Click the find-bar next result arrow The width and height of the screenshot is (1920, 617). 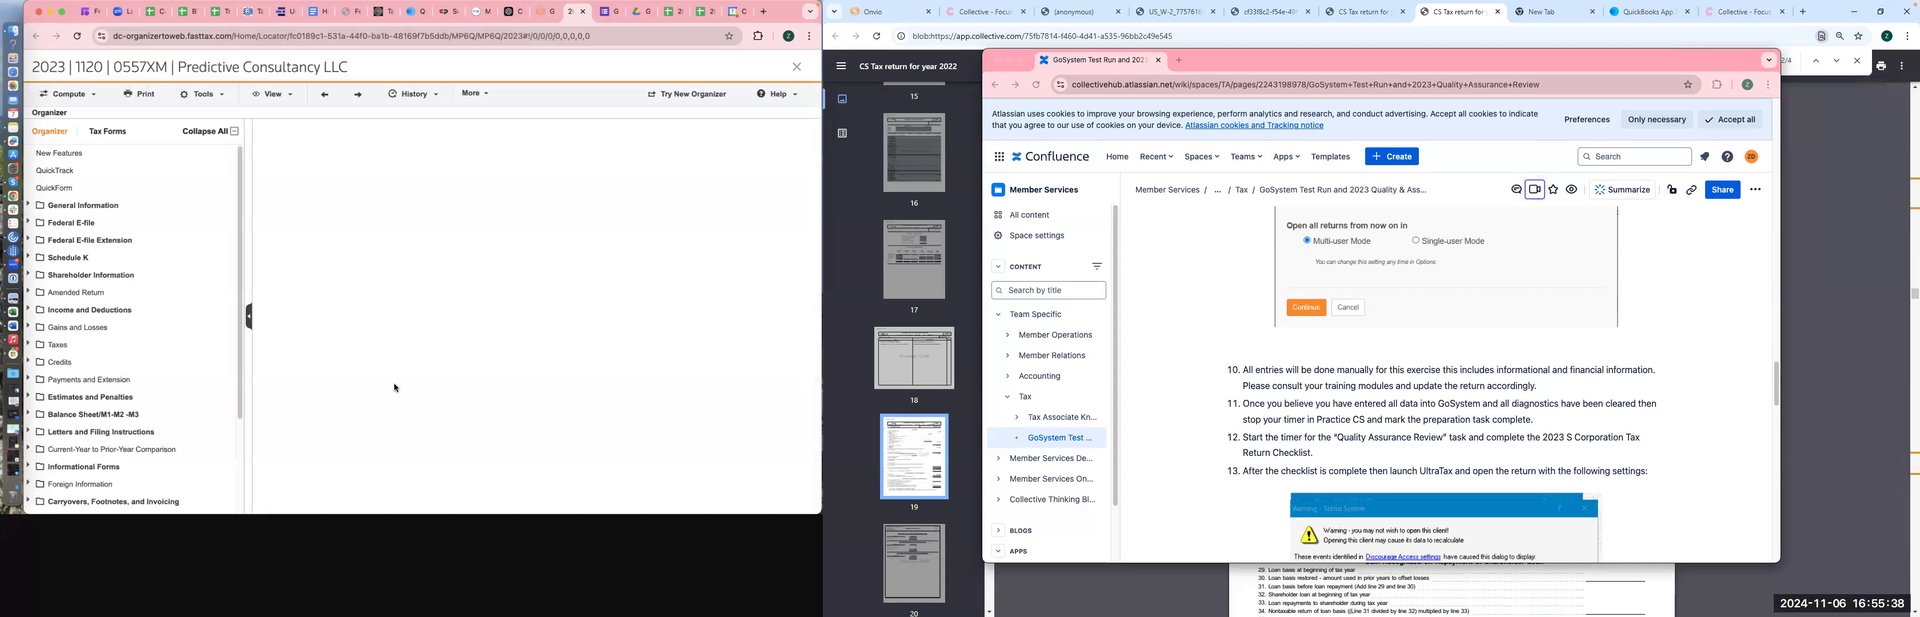coord(1836,60)
